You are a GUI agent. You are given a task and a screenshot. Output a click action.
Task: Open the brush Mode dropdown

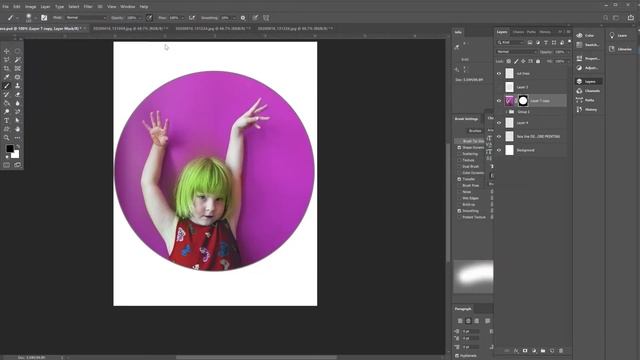pos(86,18)
